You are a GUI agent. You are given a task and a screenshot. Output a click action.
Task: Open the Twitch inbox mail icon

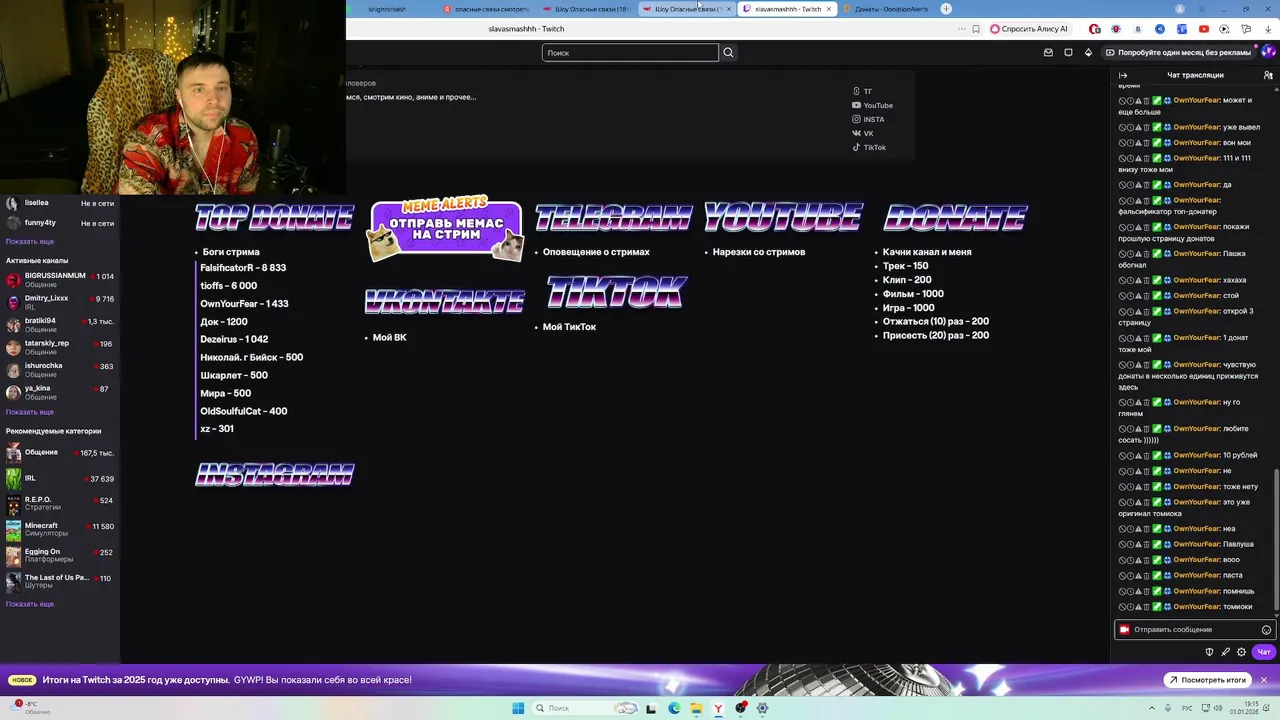pos(1048,52)
